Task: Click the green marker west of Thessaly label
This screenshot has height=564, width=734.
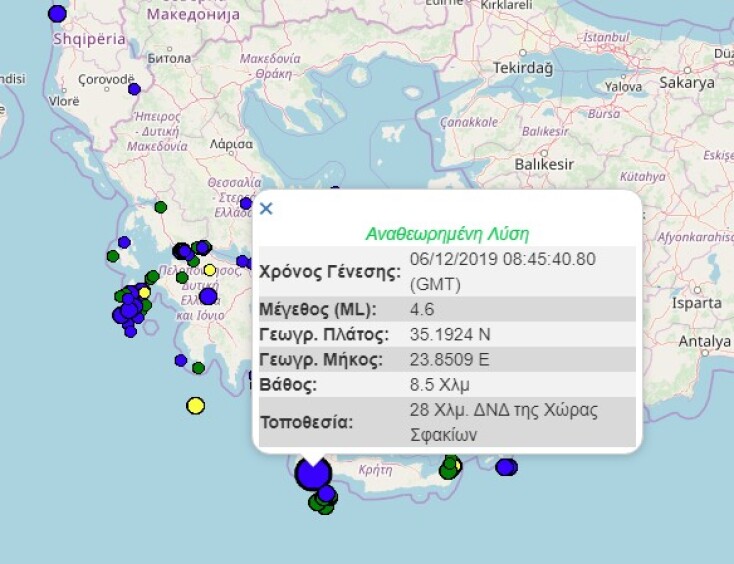Action: click(x=160, y=207)
